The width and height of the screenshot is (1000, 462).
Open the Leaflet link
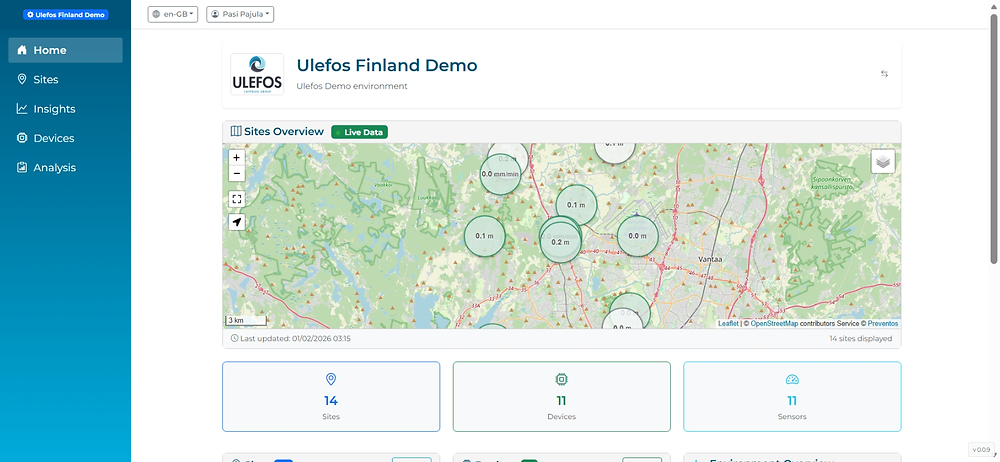coord(728,324)
